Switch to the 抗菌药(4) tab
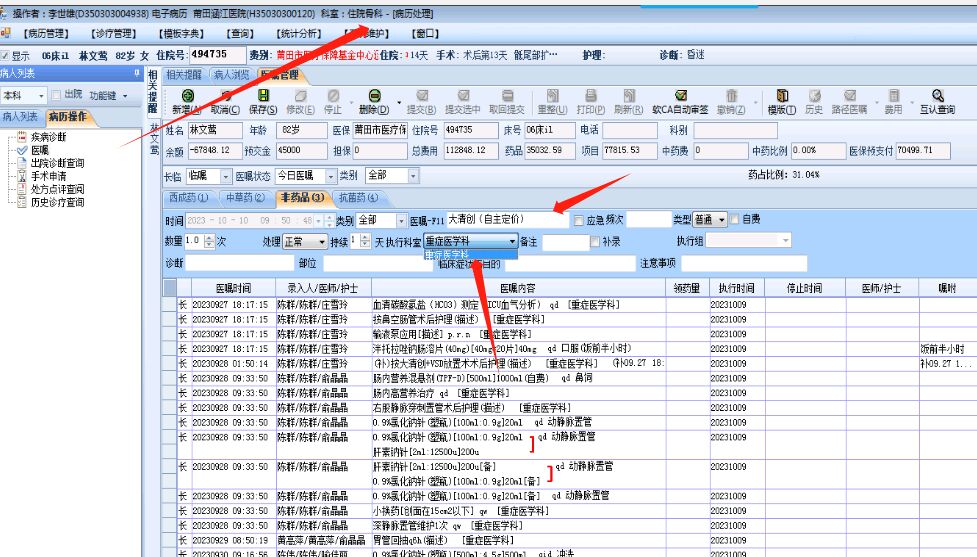The width and height of the screenshot is (977, 557). tap(358, 198)
